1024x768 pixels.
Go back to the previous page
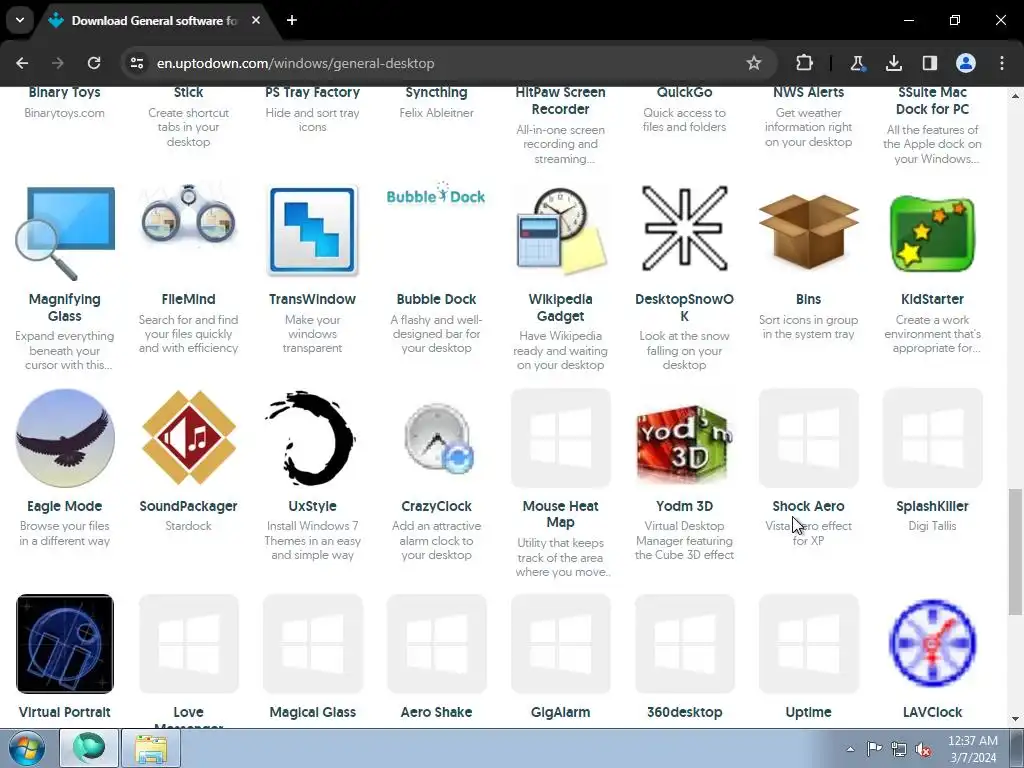click(x=22, y=63)
